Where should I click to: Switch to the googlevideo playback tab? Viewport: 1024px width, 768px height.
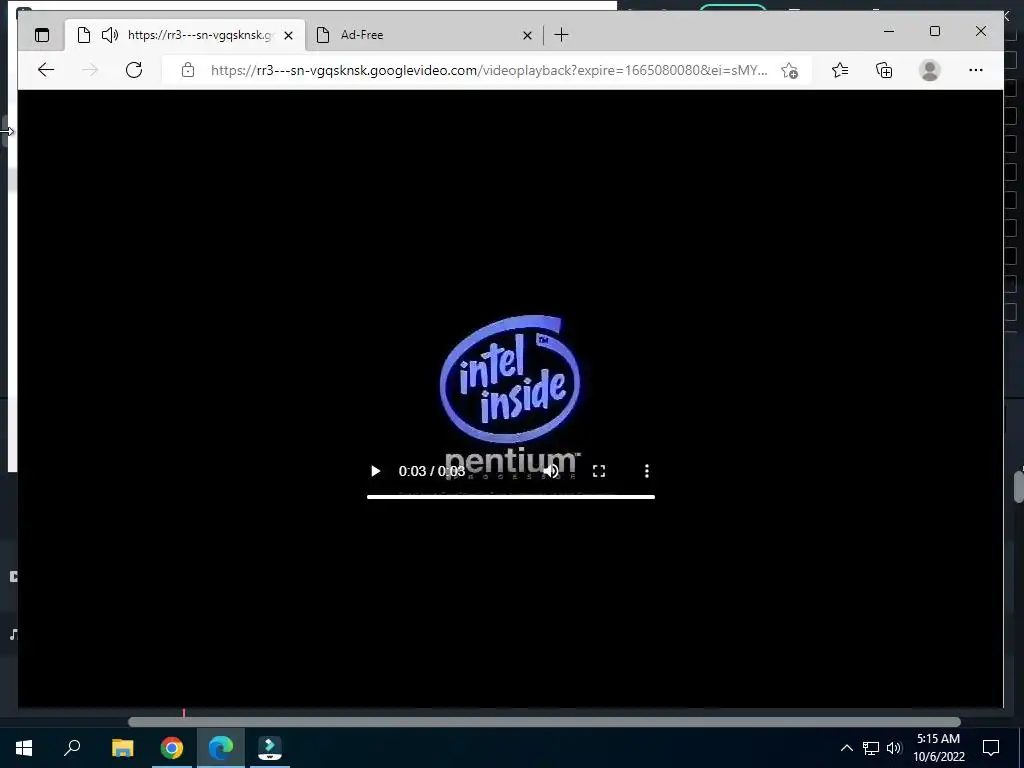185,35
